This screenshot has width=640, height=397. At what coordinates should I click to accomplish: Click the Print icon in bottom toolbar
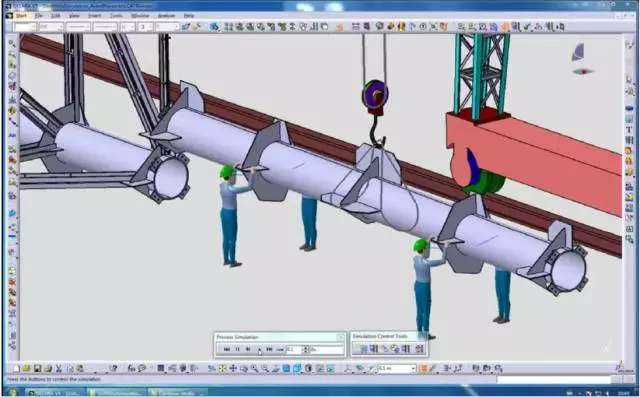[48, 369]
